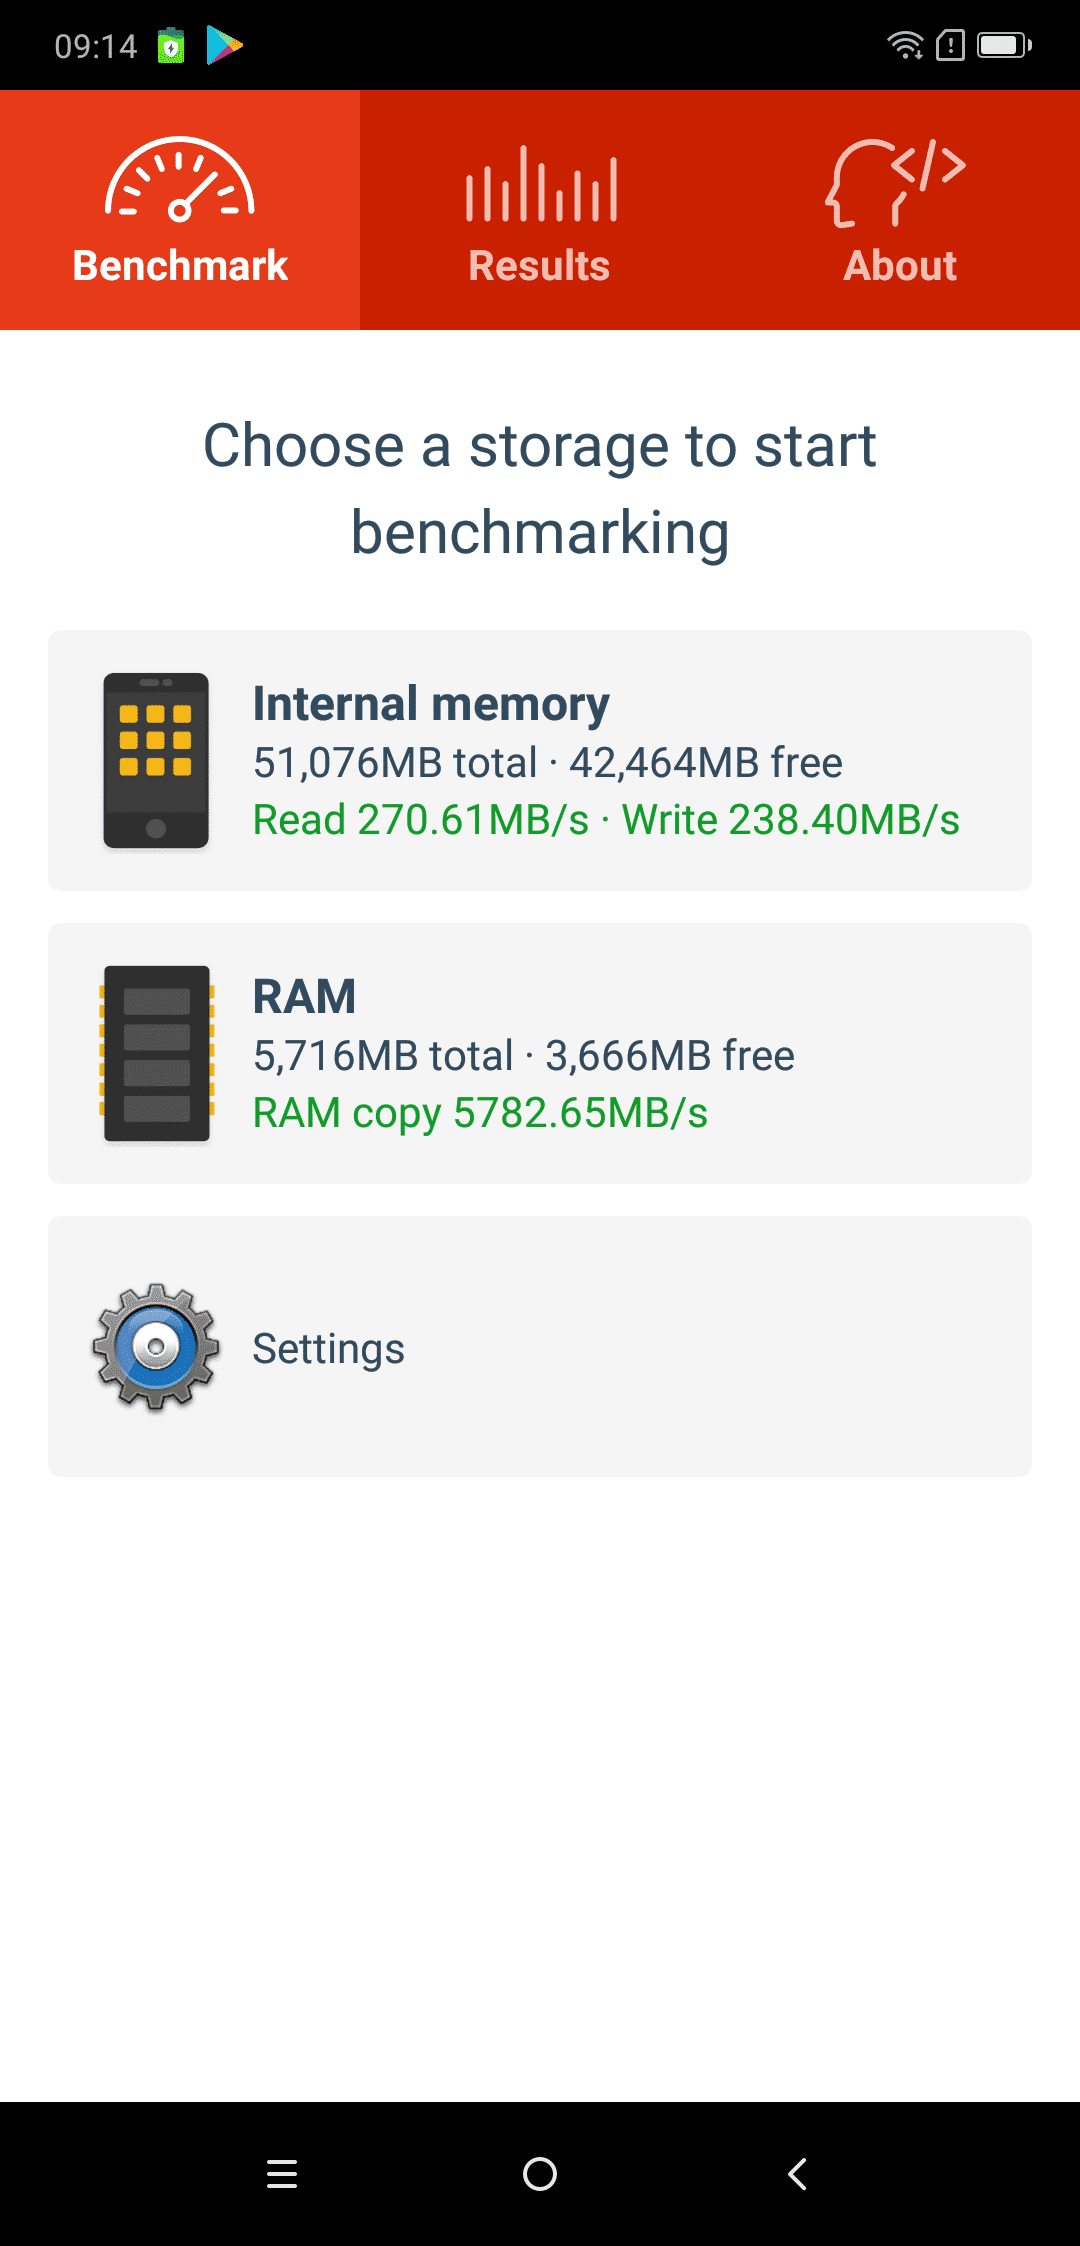The image size is (1080, 2246).
Task: Select the Benchmark tab label
Action: click(180, 266)
